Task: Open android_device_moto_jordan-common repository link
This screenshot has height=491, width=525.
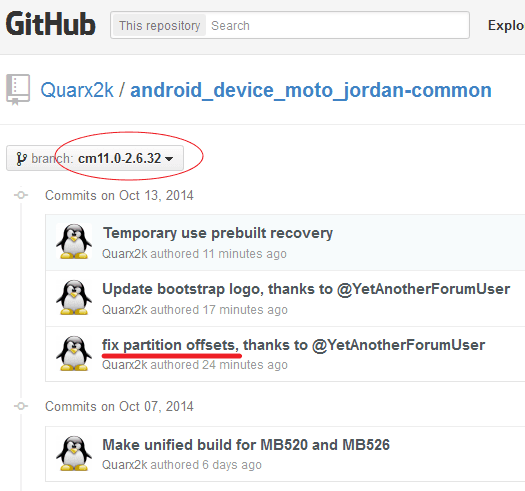Action: coord(311,90)
